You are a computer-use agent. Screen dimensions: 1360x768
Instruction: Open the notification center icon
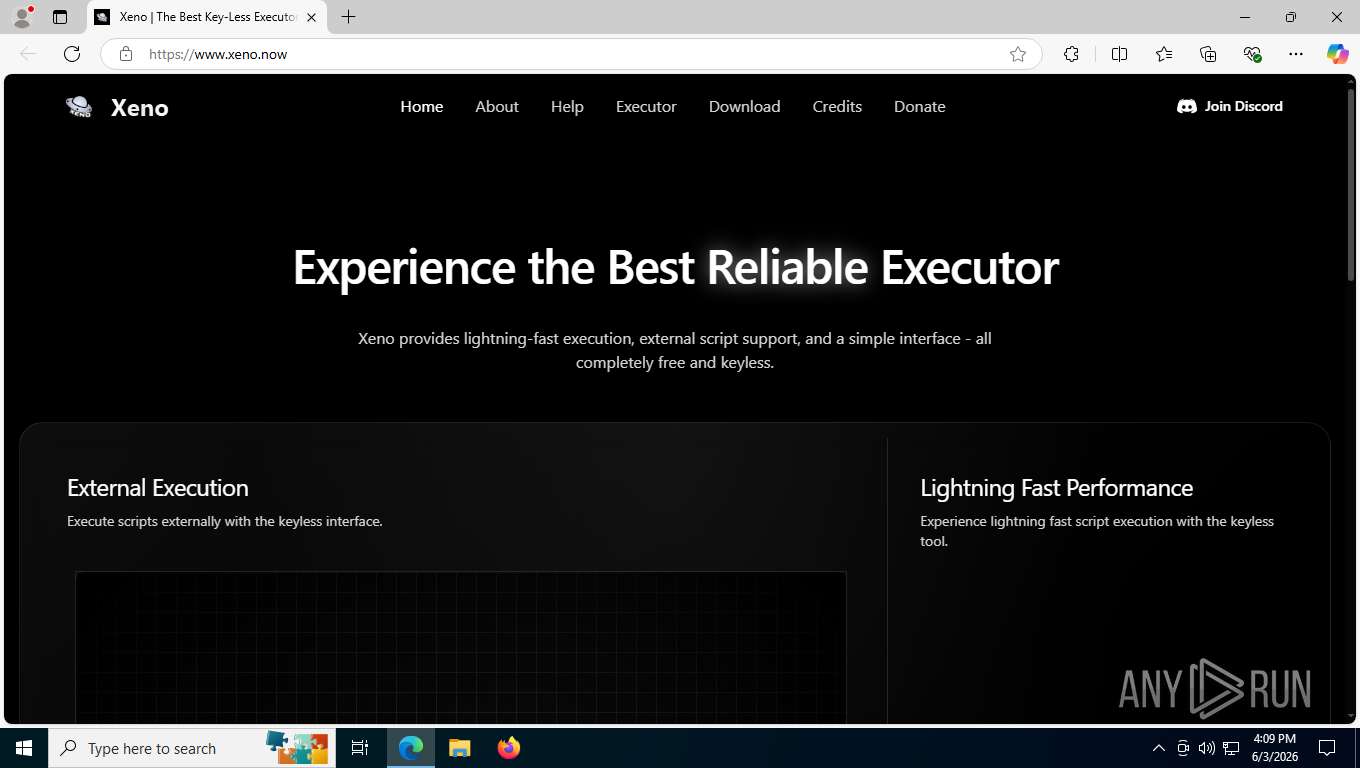pos(1327,748)
